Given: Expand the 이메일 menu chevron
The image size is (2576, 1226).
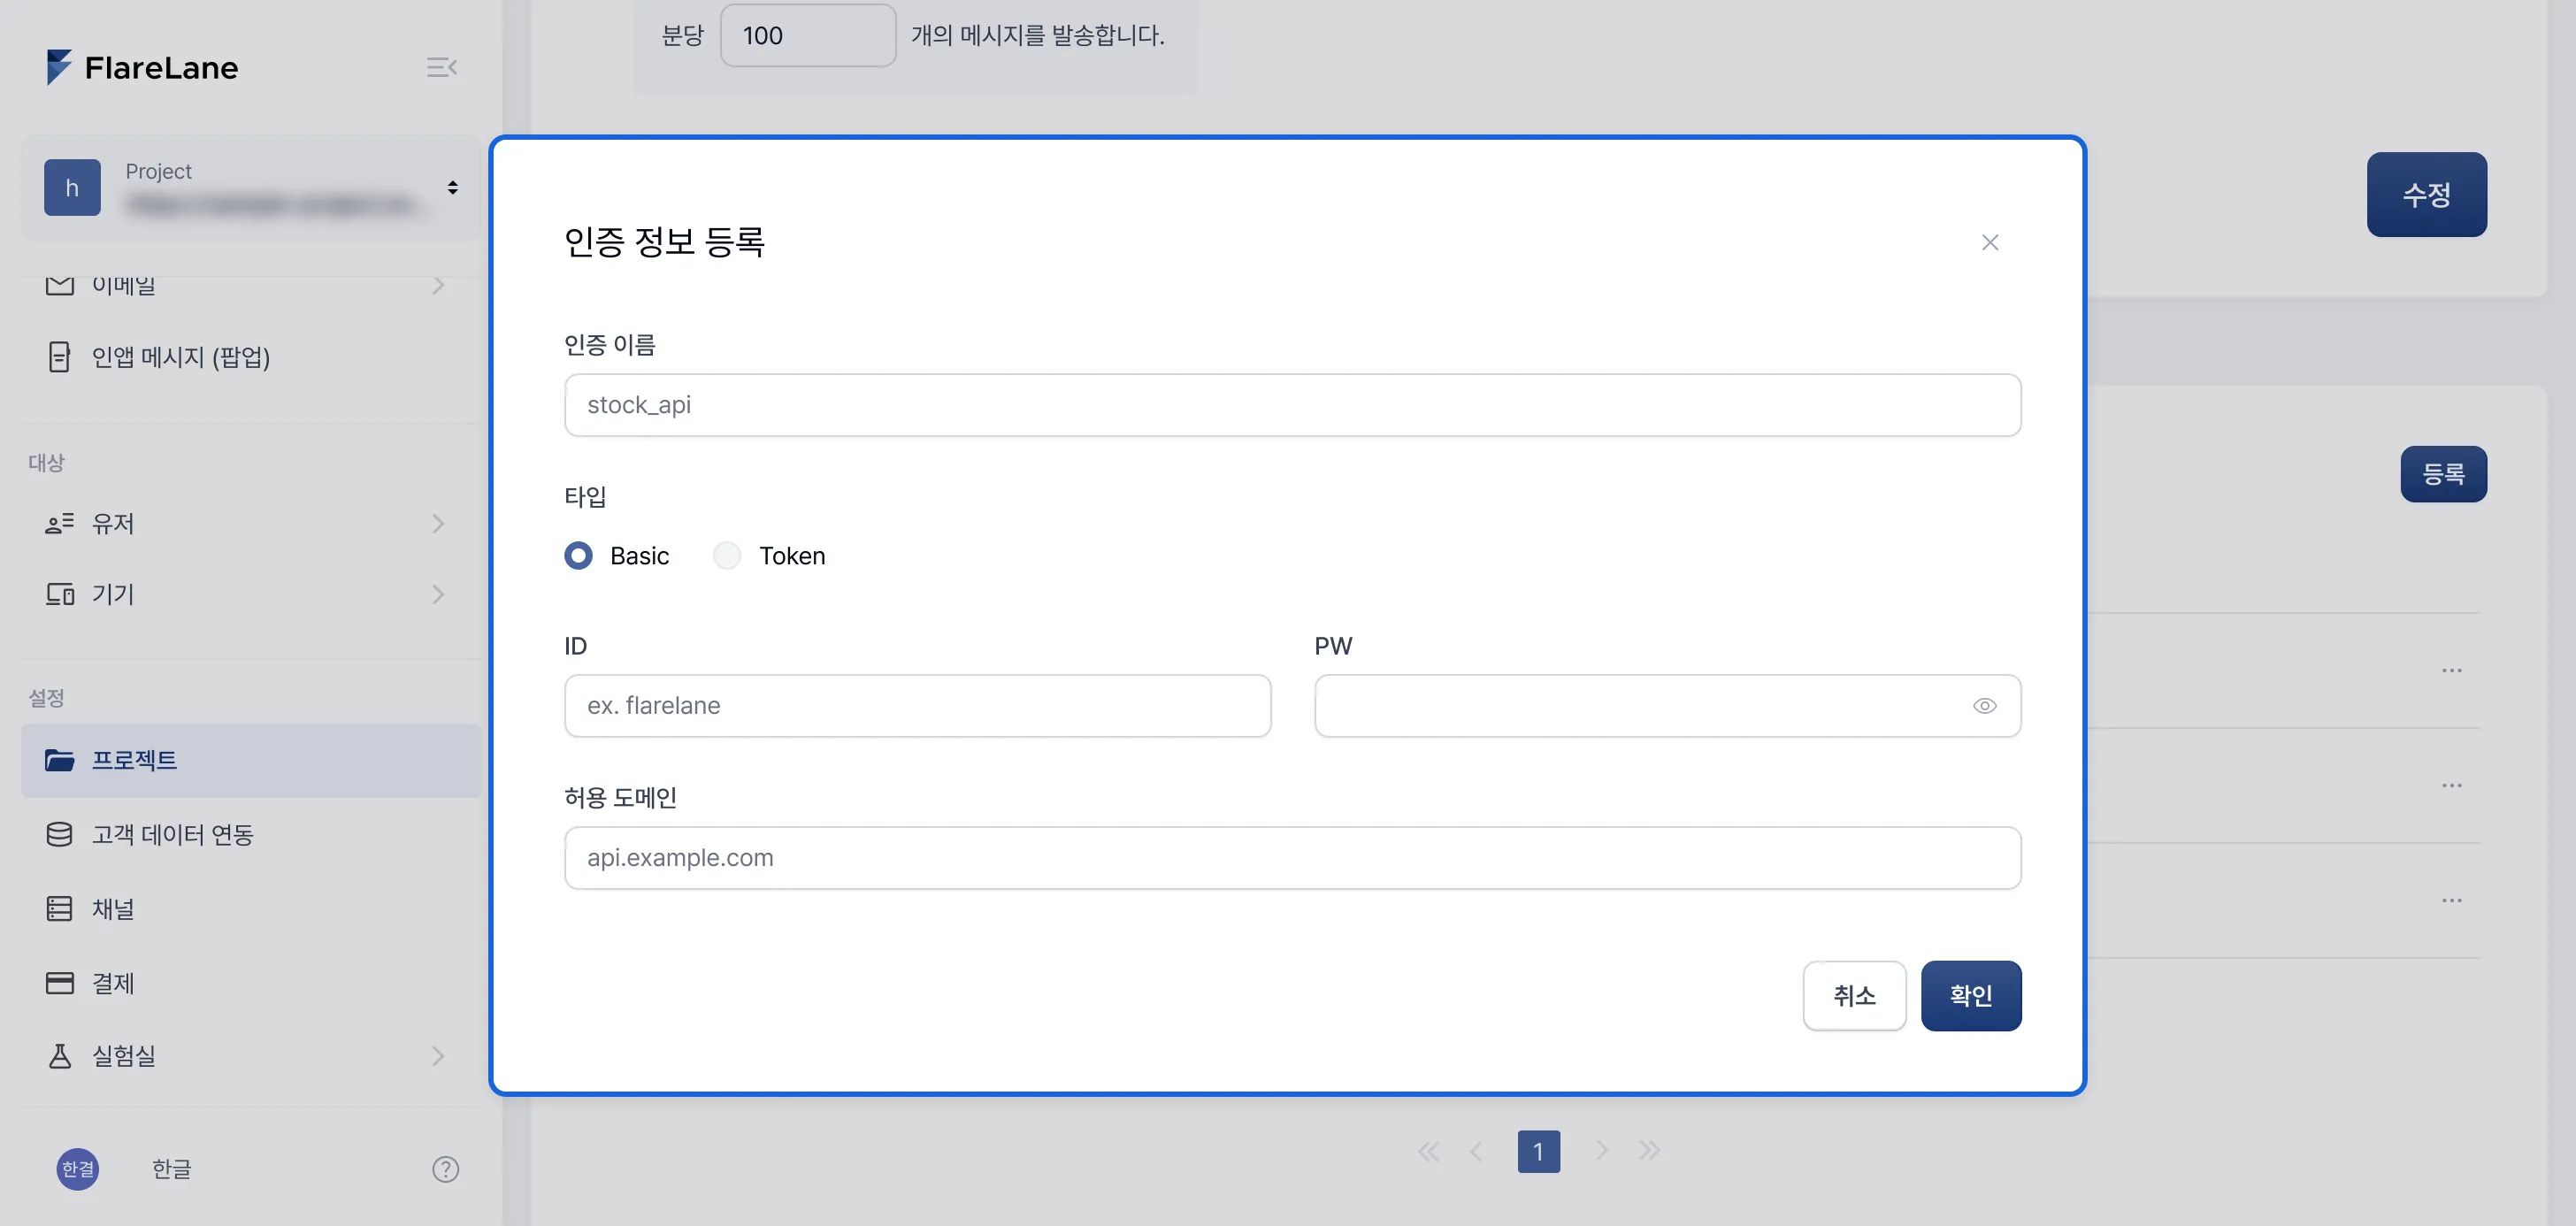Looking at the screenshot, I should coord(438,286).
